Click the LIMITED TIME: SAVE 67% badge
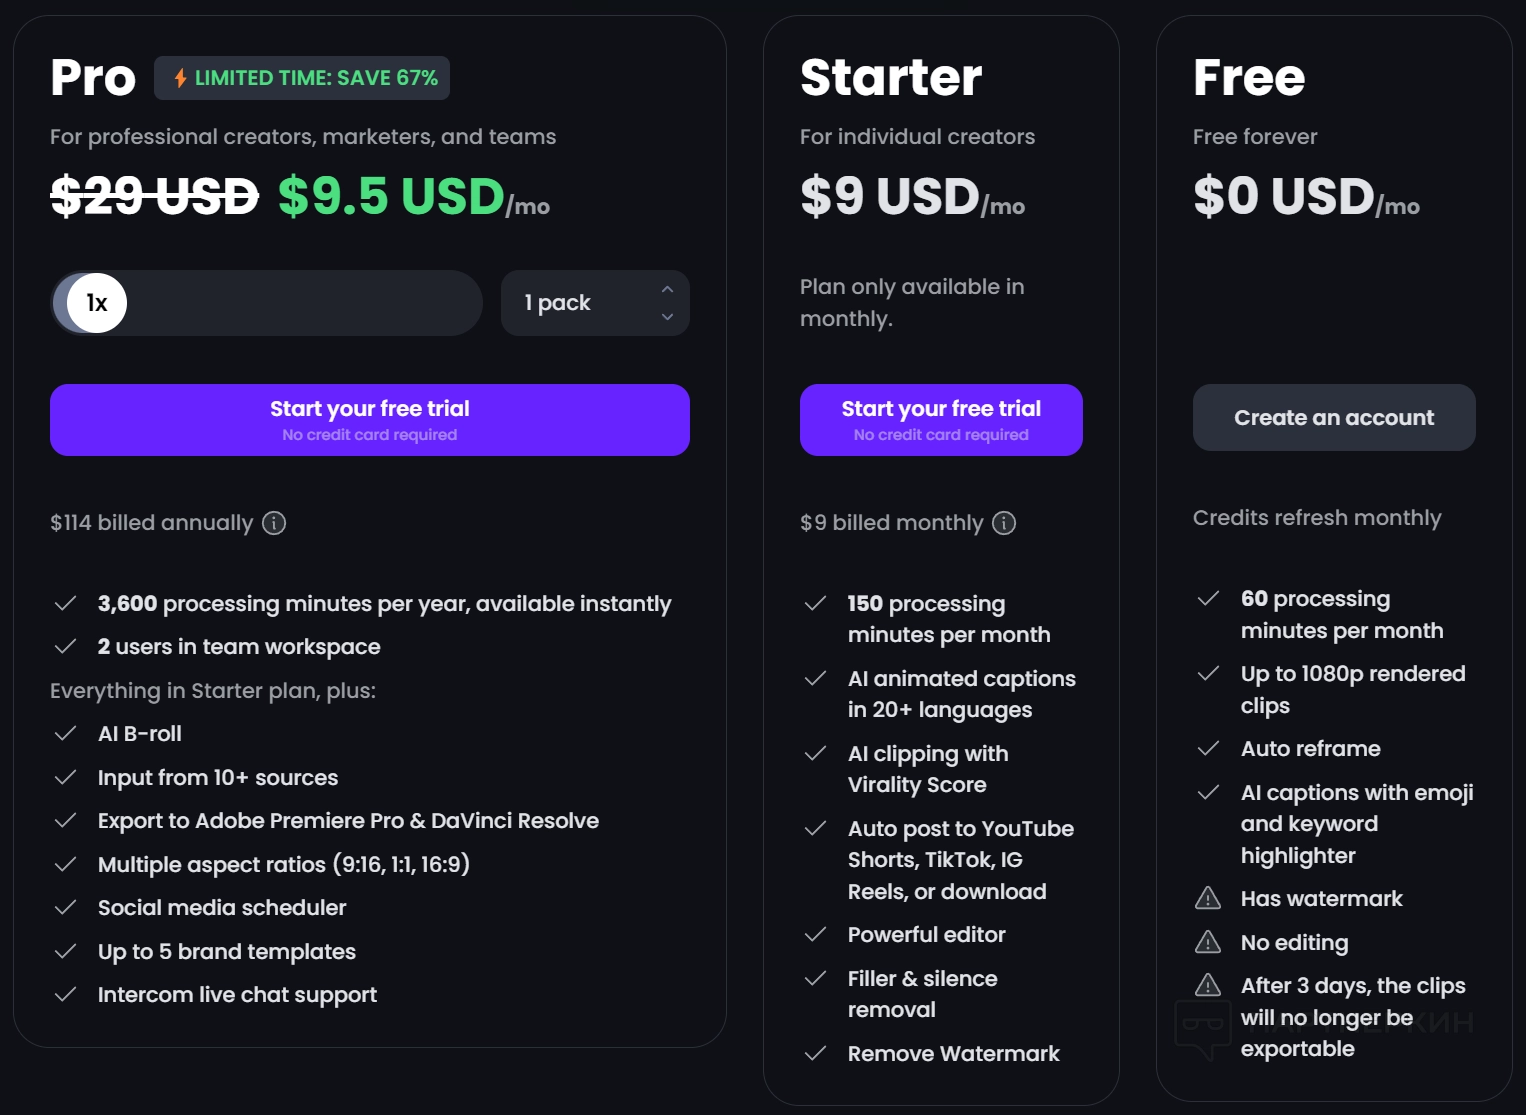The width and height of the screenshot is (1526, 1115). 303,78
